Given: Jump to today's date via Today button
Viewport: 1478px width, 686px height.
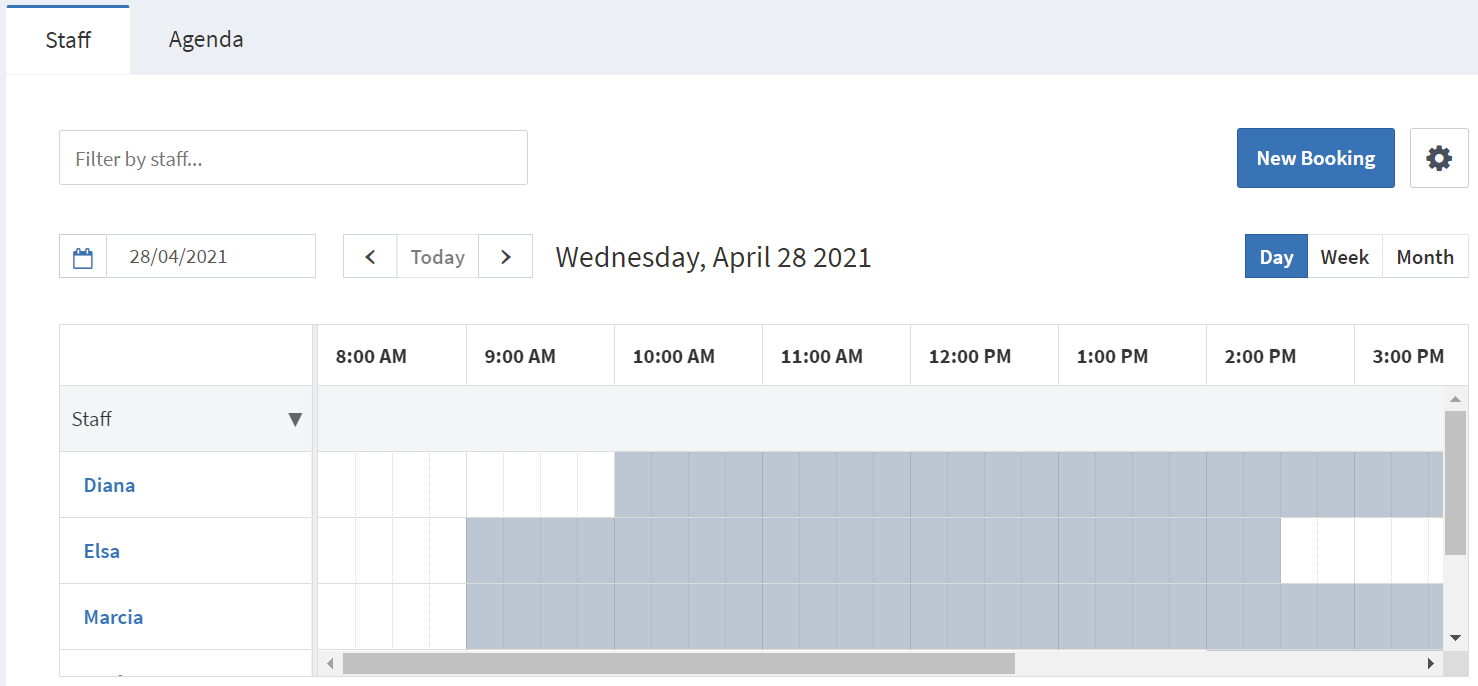Looking at the screenshot, I should [x=437, y=256].
